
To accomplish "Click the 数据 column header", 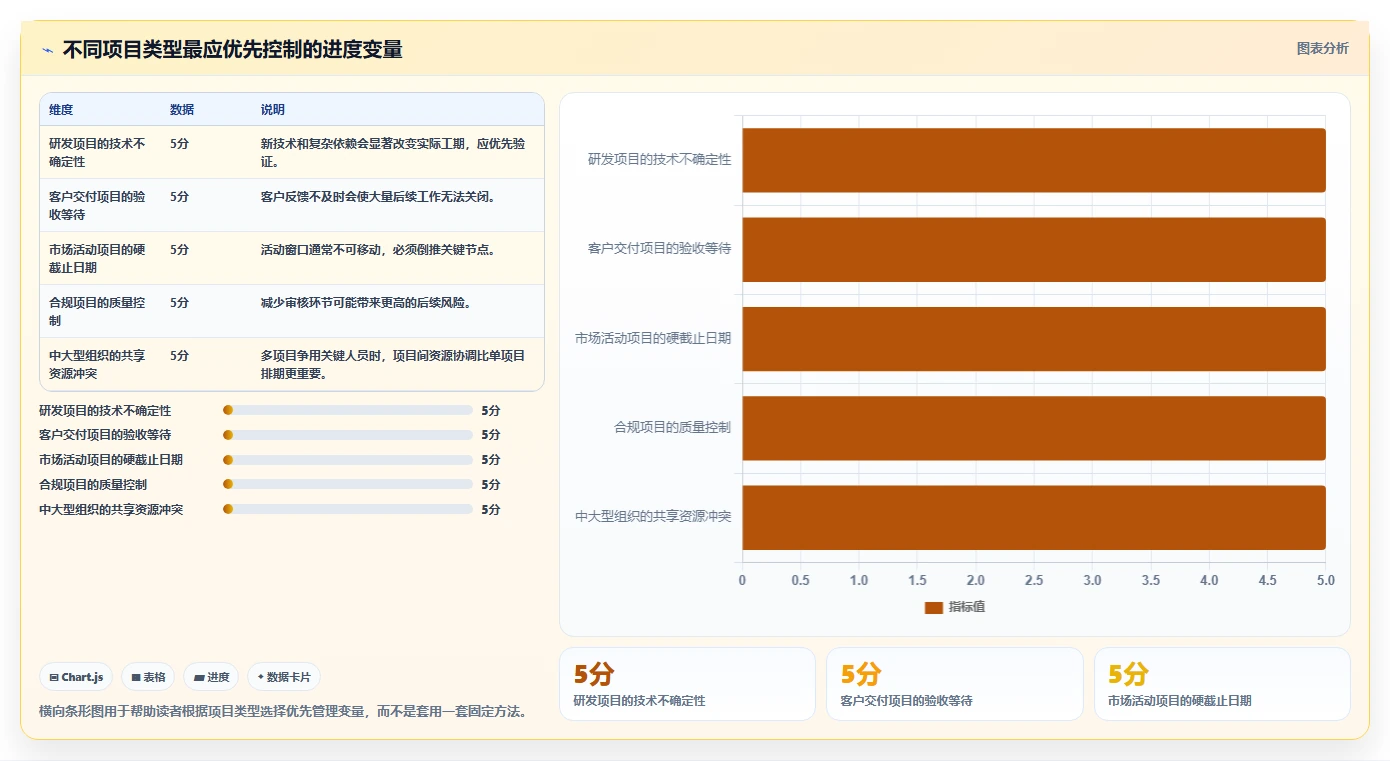I will coord(182,110).
